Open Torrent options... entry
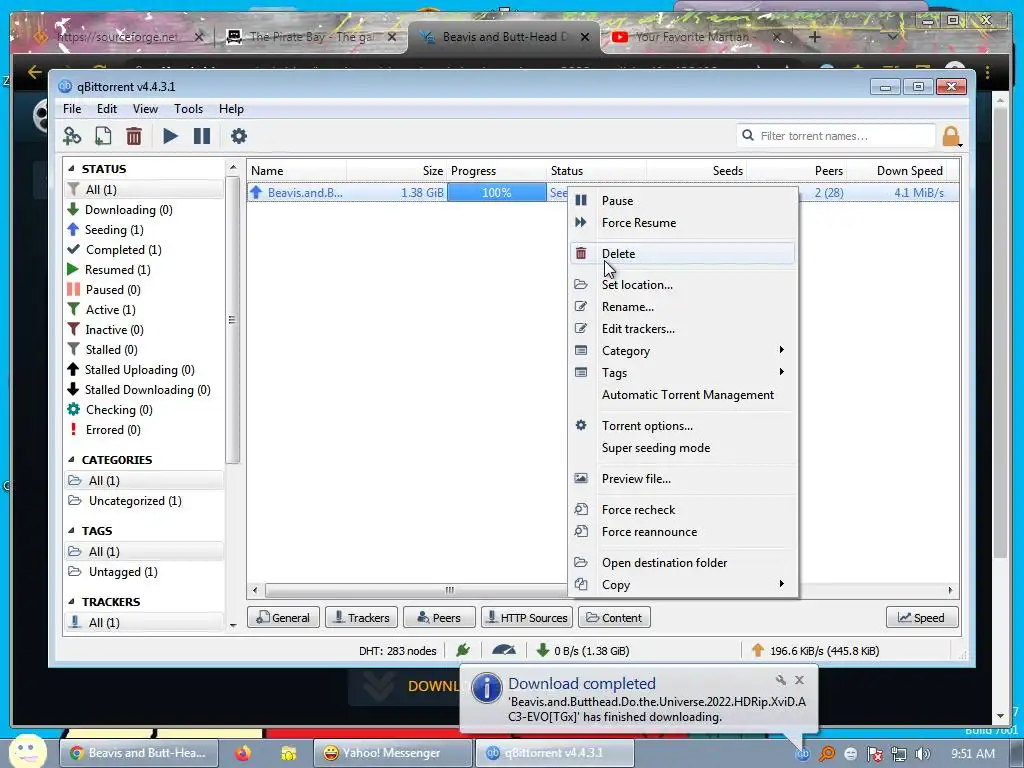Viewport: 1024px width, 768px height. [682, 426]
